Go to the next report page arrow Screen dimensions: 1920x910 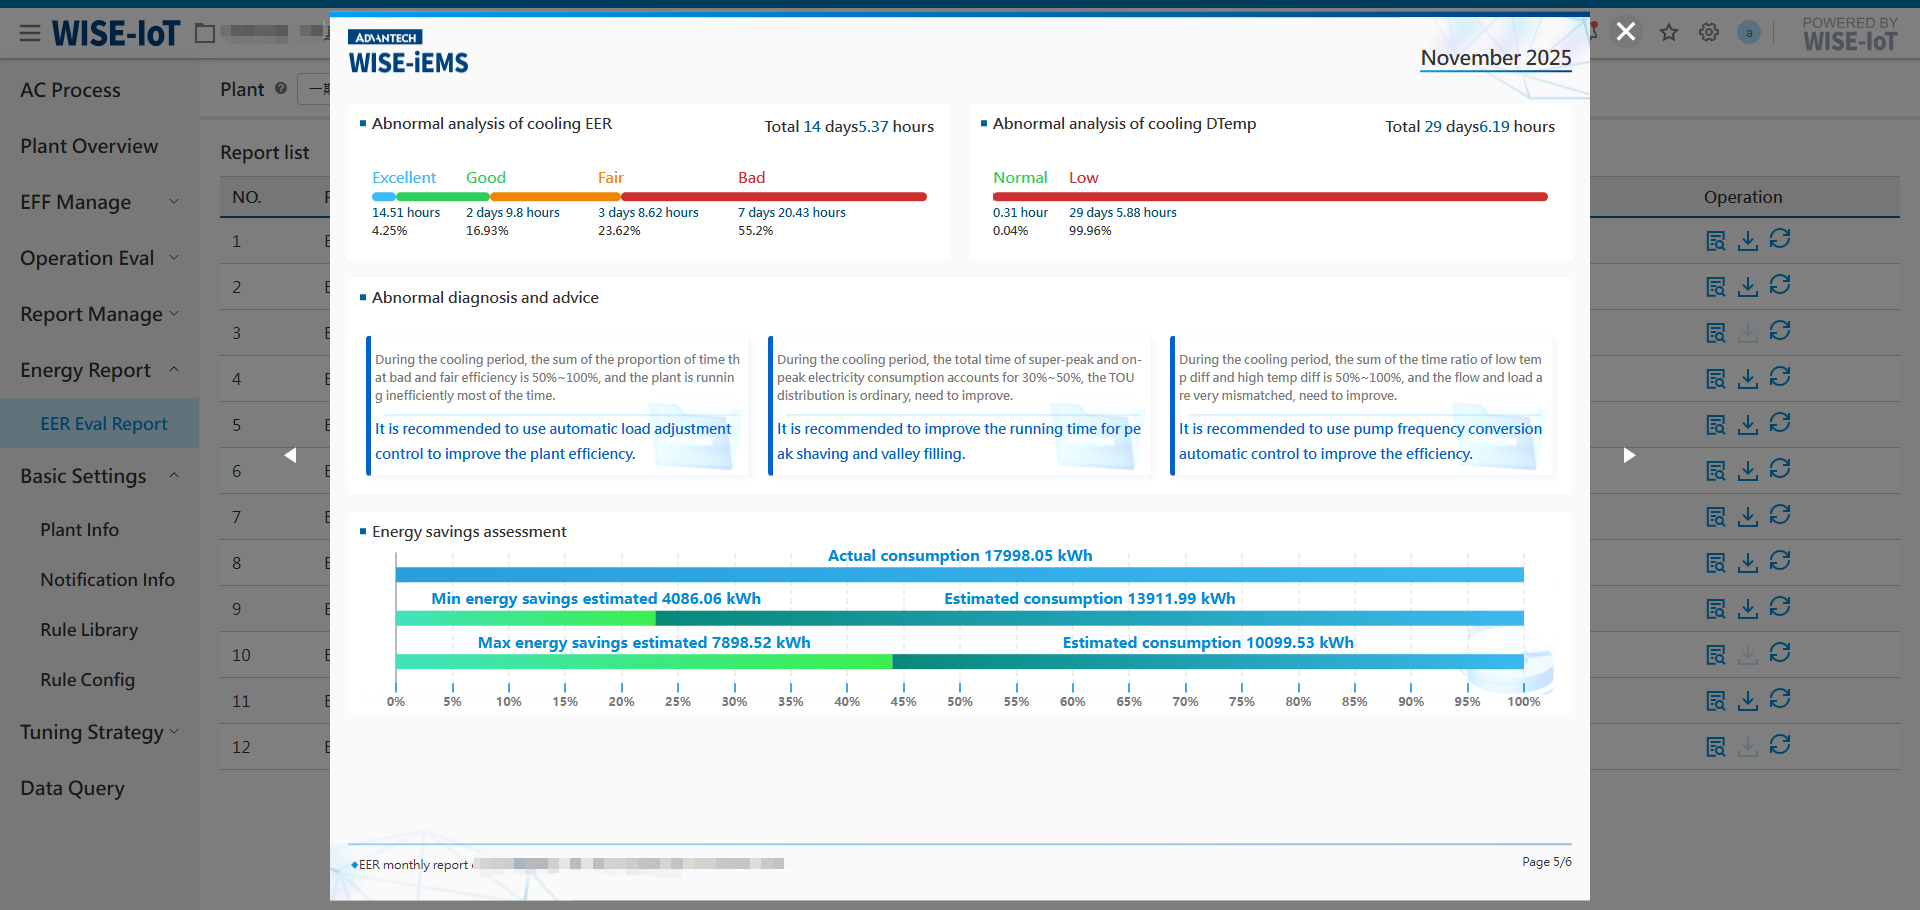pos(1629,456)
